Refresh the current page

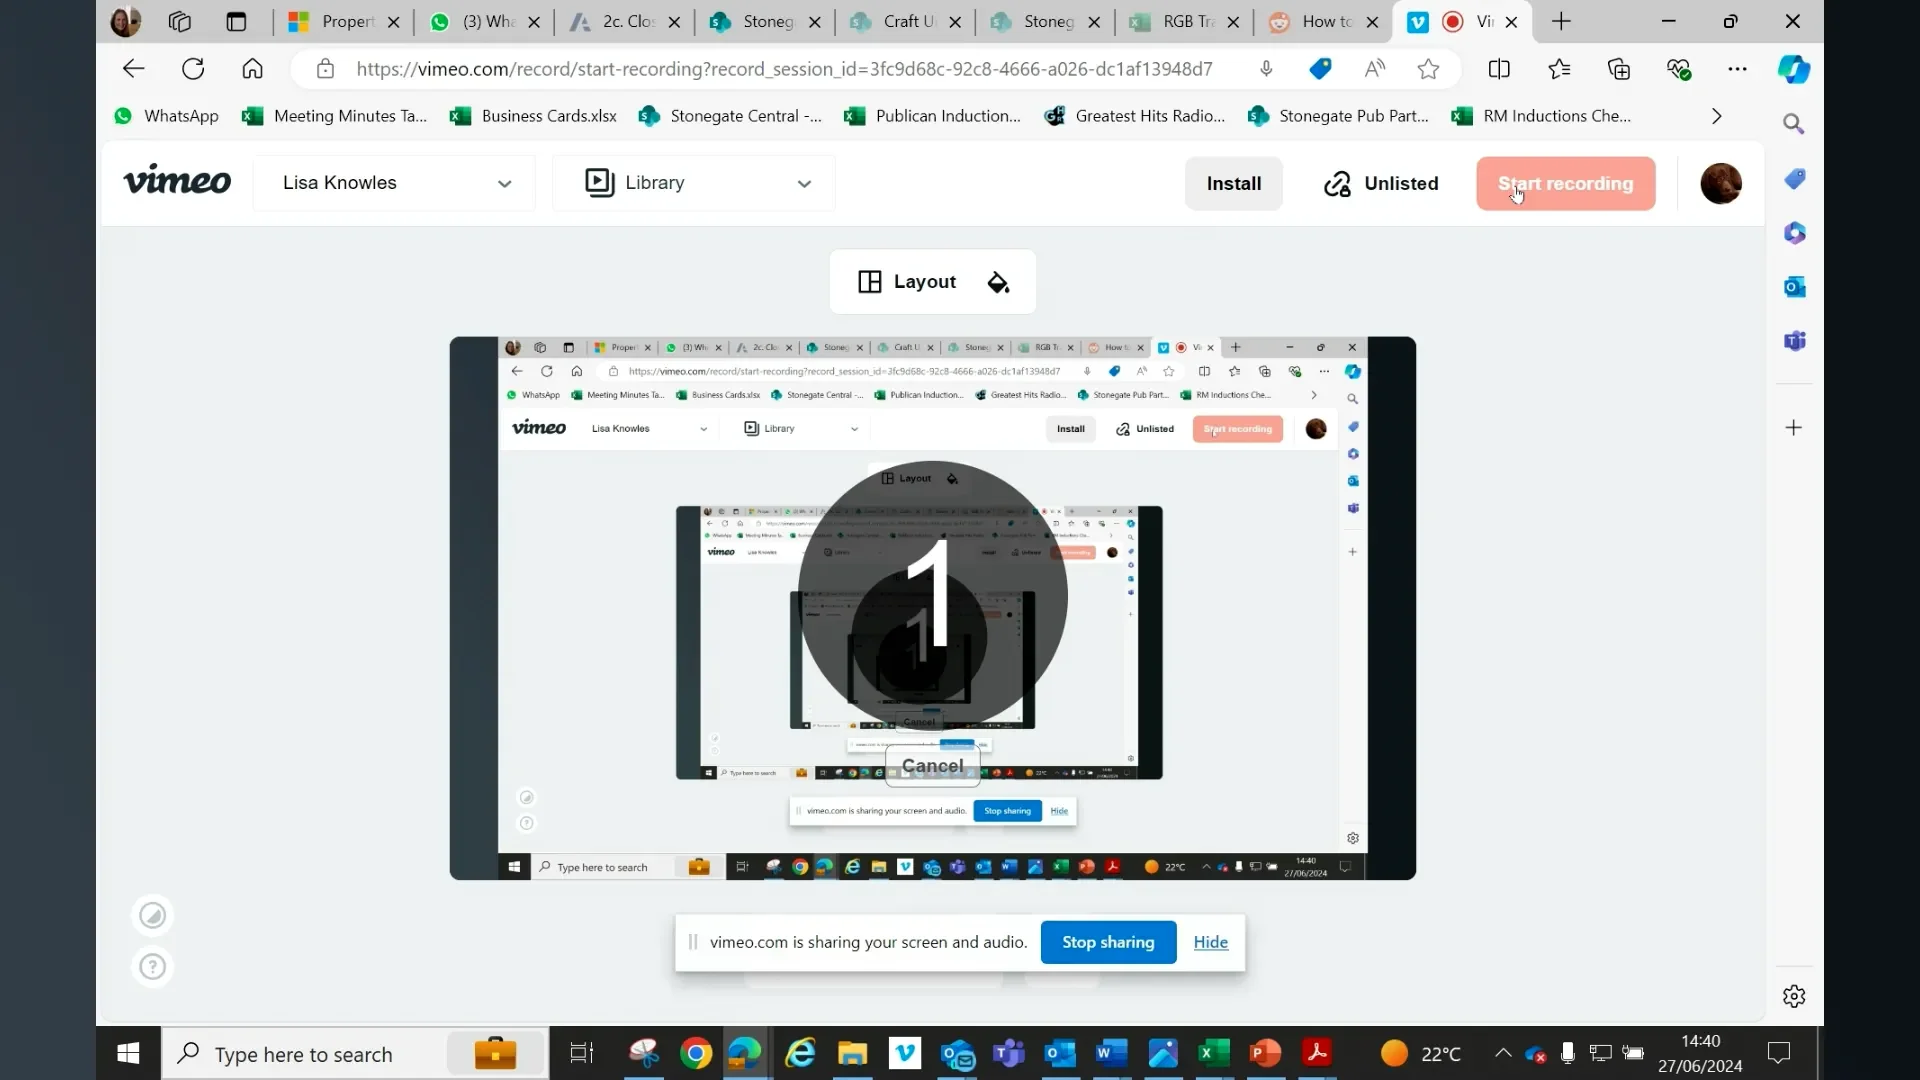point(193,69)
